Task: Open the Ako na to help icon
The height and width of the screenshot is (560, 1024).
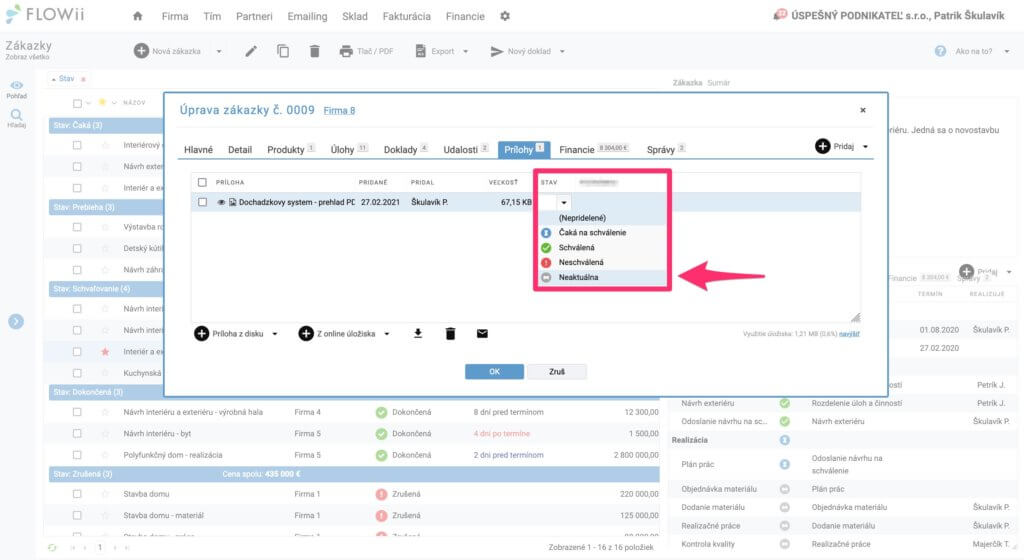Action: (x=940, y=51)
